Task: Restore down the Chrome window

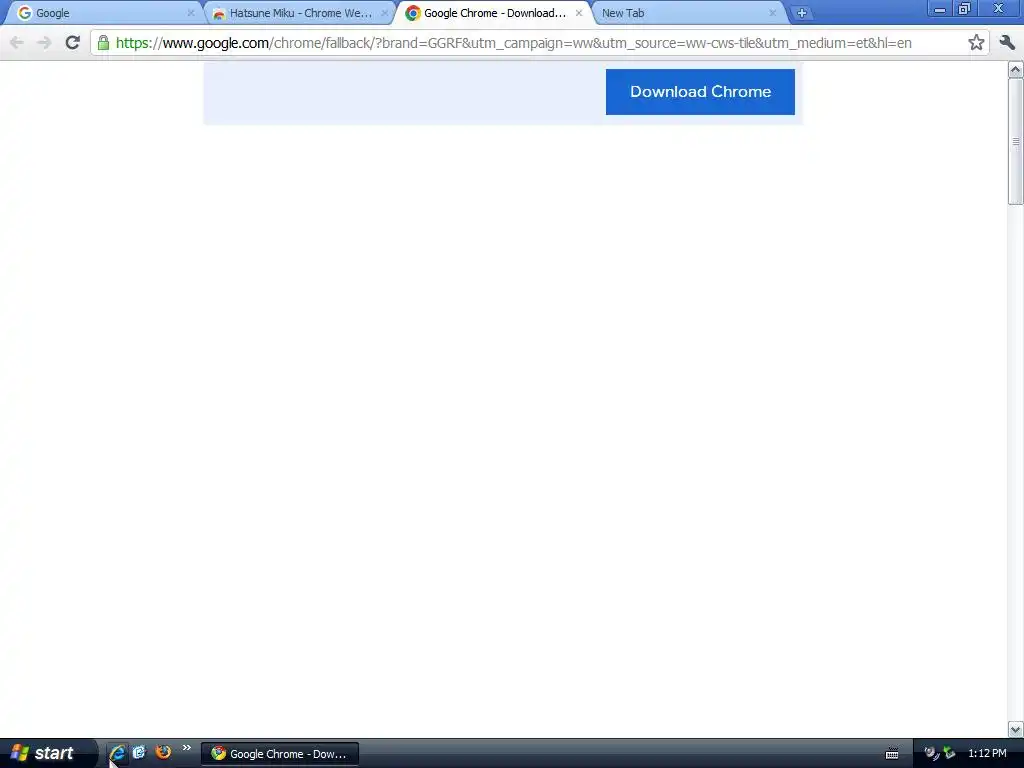Action: click(964, 9)
